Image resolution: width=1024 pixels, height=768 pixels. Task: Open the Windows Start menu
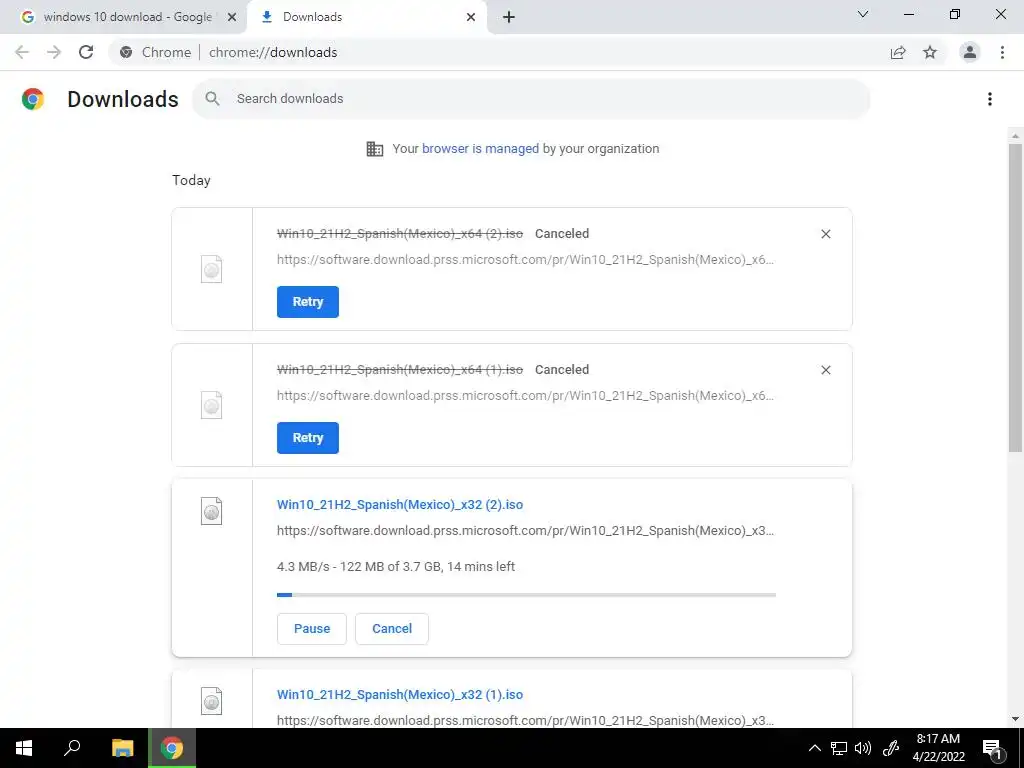(x=24, y=748)
